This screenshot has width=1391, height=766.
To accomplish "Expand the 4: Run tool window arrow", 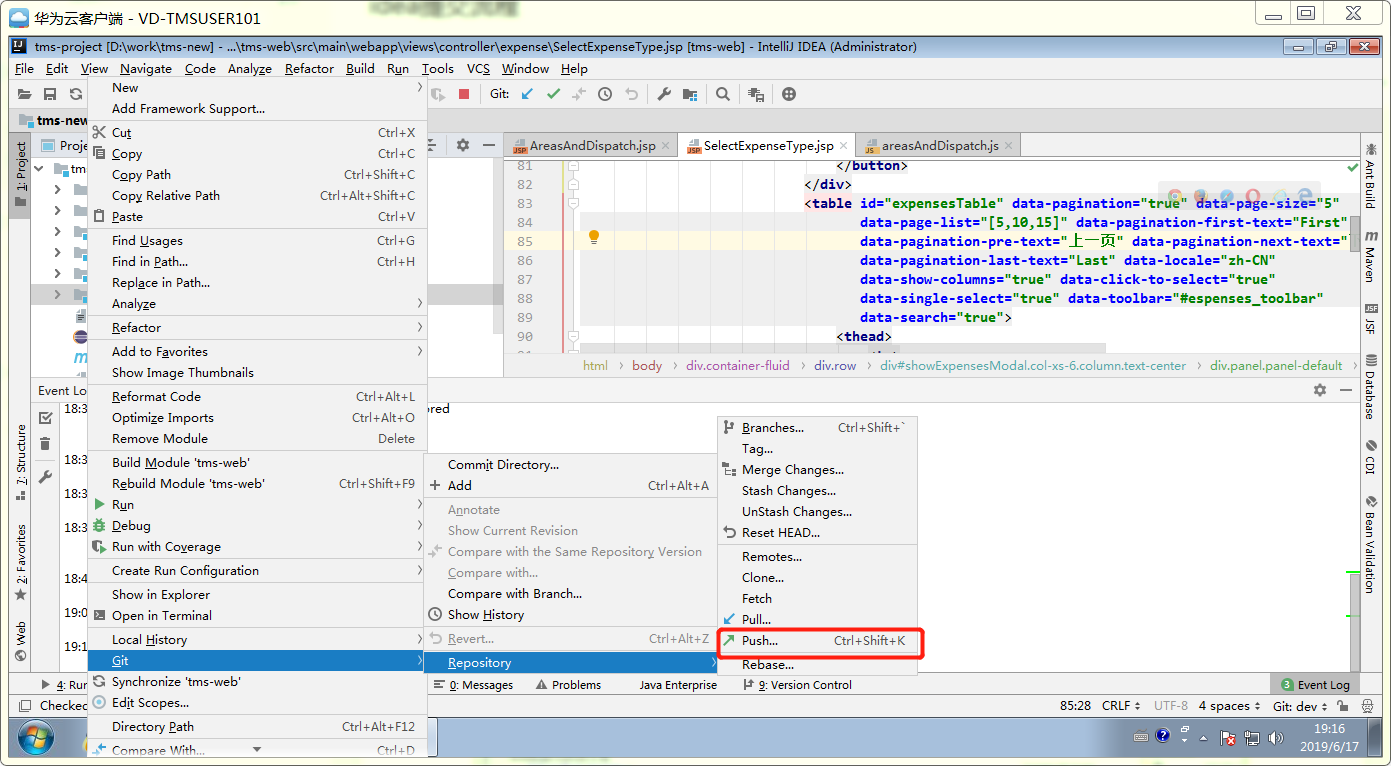I will pos(46,685).
